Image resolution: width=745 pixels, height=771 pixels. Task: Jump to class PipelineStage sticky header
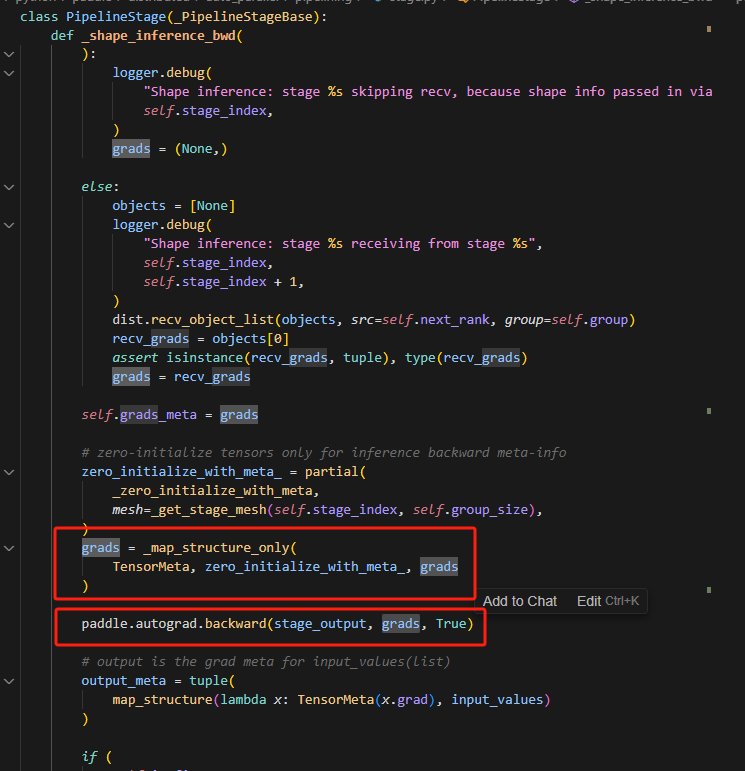(172, 16)
